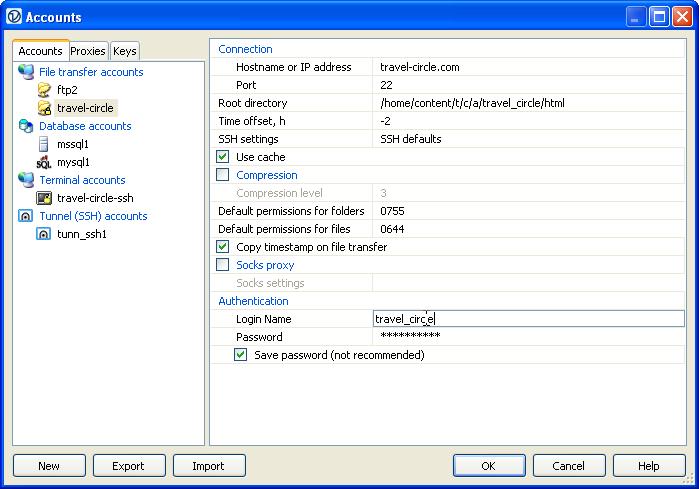Image resolution: width=699 pixels, height=489 pixels.
Task: Click the Login Name input field
Action: (x=528, y=319)
